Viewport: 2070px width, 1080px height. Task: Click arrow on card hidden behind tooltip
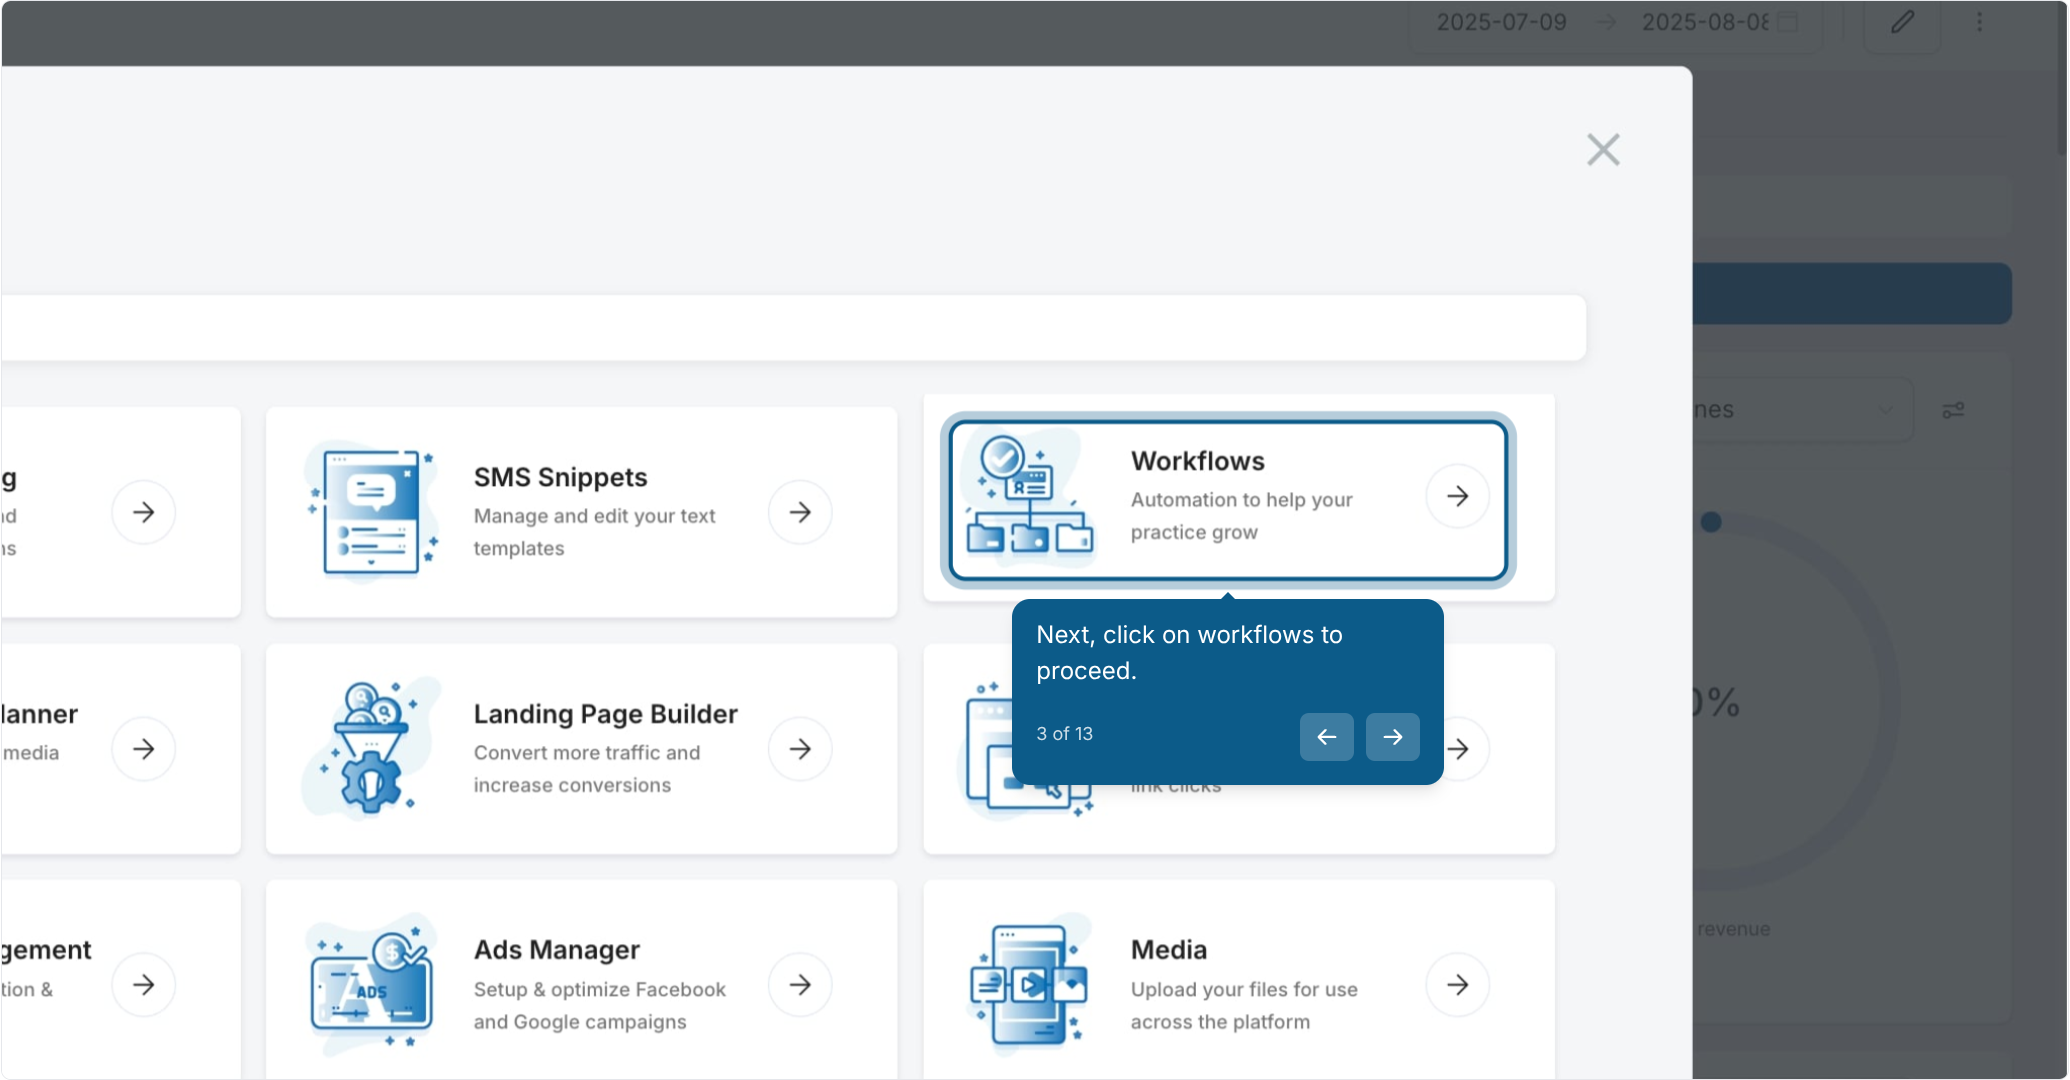1462,748
